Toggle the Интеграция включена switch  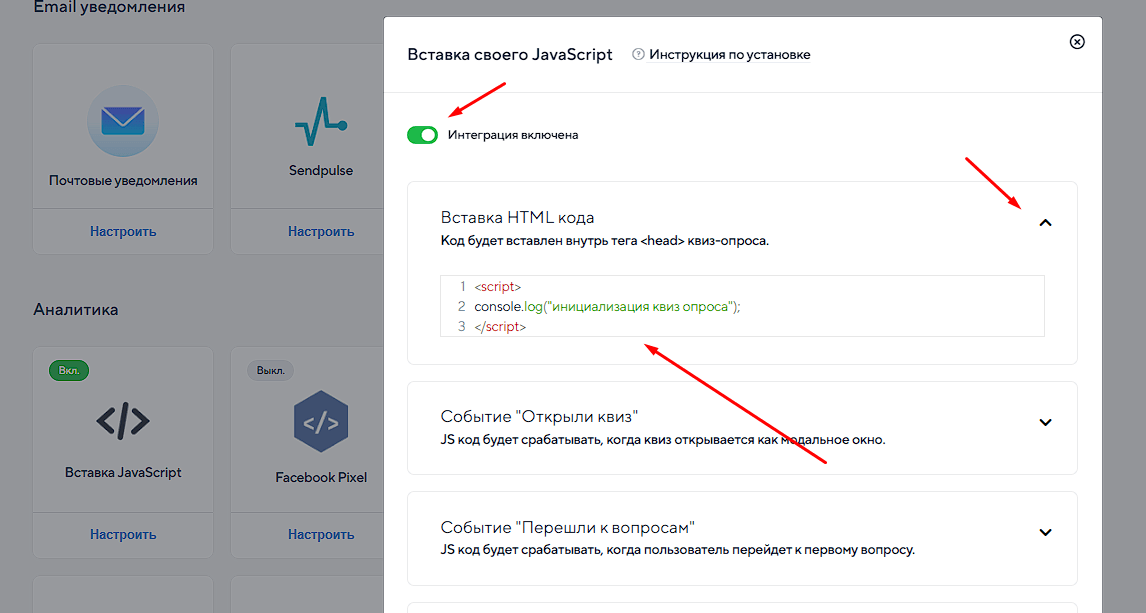click(x=423, y=135)
